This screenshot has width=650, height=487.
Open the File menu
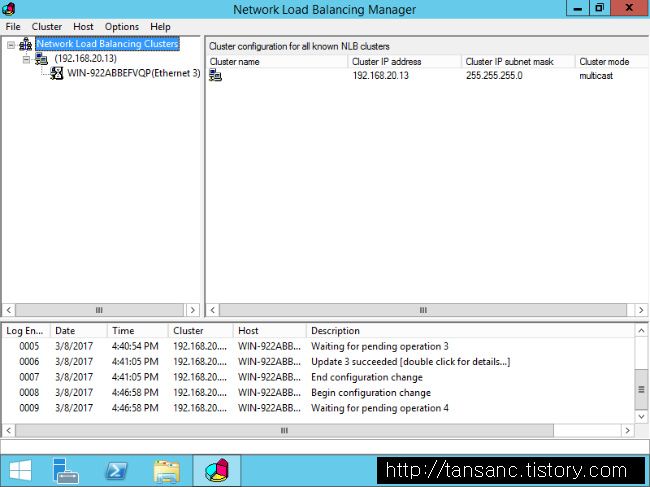click(x=13, y=27)
